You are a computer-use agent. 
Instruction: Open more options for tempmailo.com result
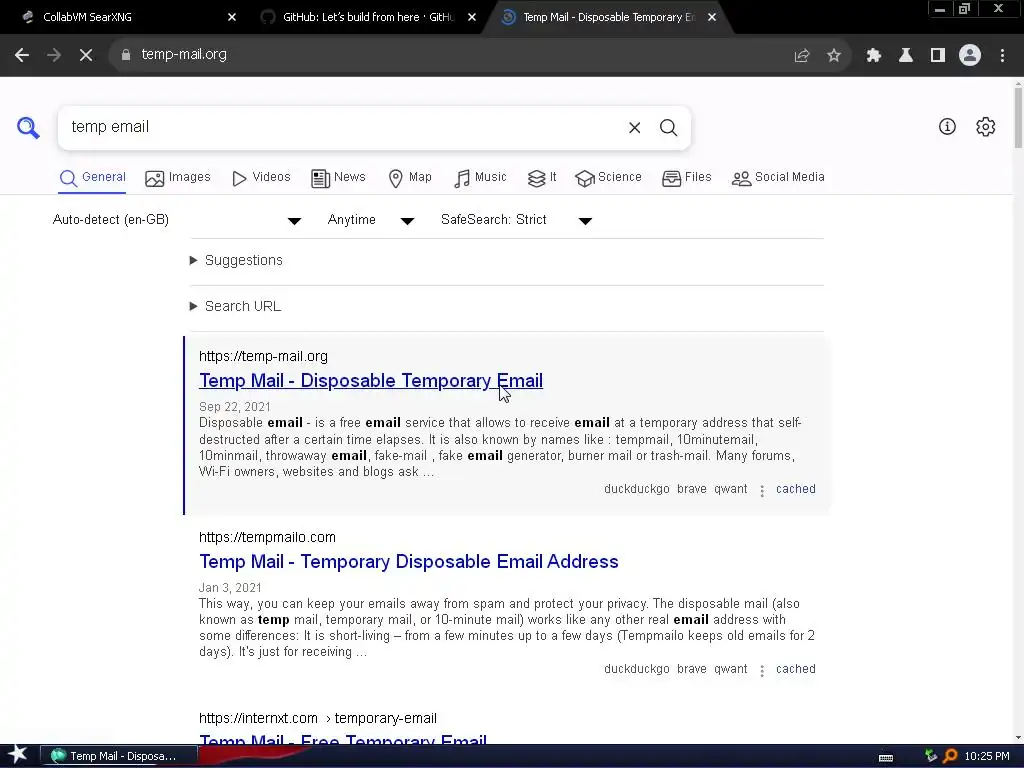click(762, 671)
